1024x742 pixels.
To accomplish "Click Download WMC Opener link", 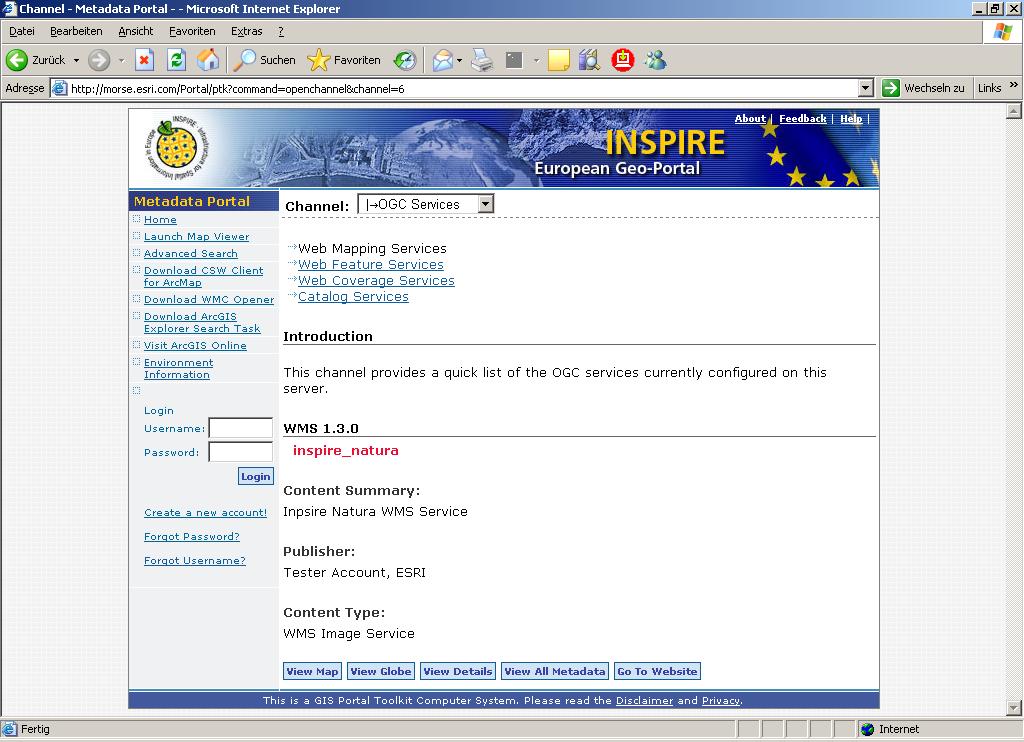I will point(209,299).
